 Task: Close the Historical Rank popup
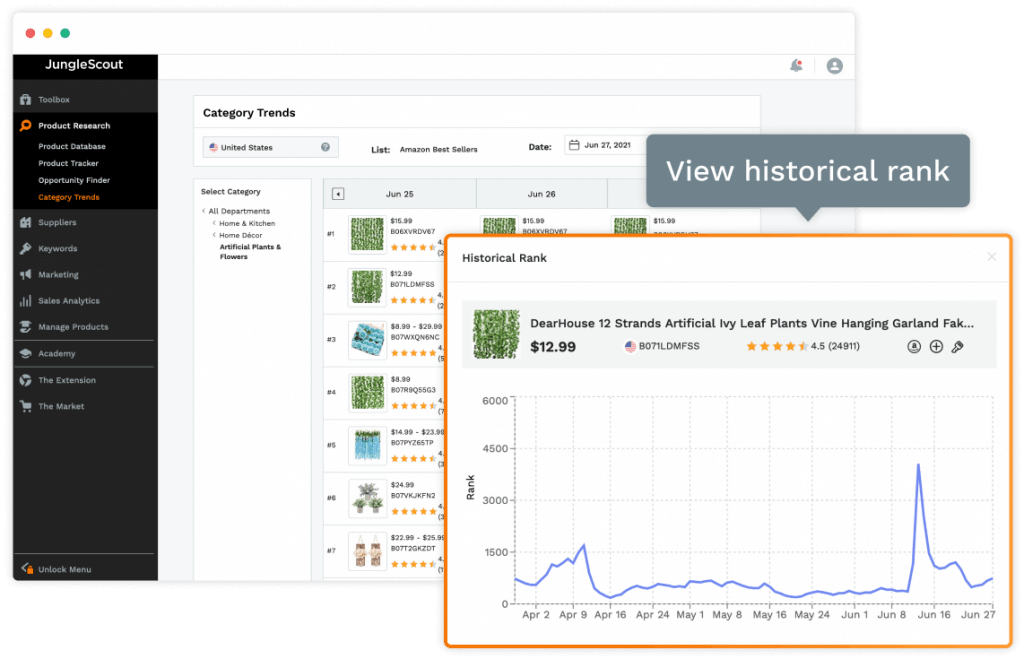(x=991, y=257)
